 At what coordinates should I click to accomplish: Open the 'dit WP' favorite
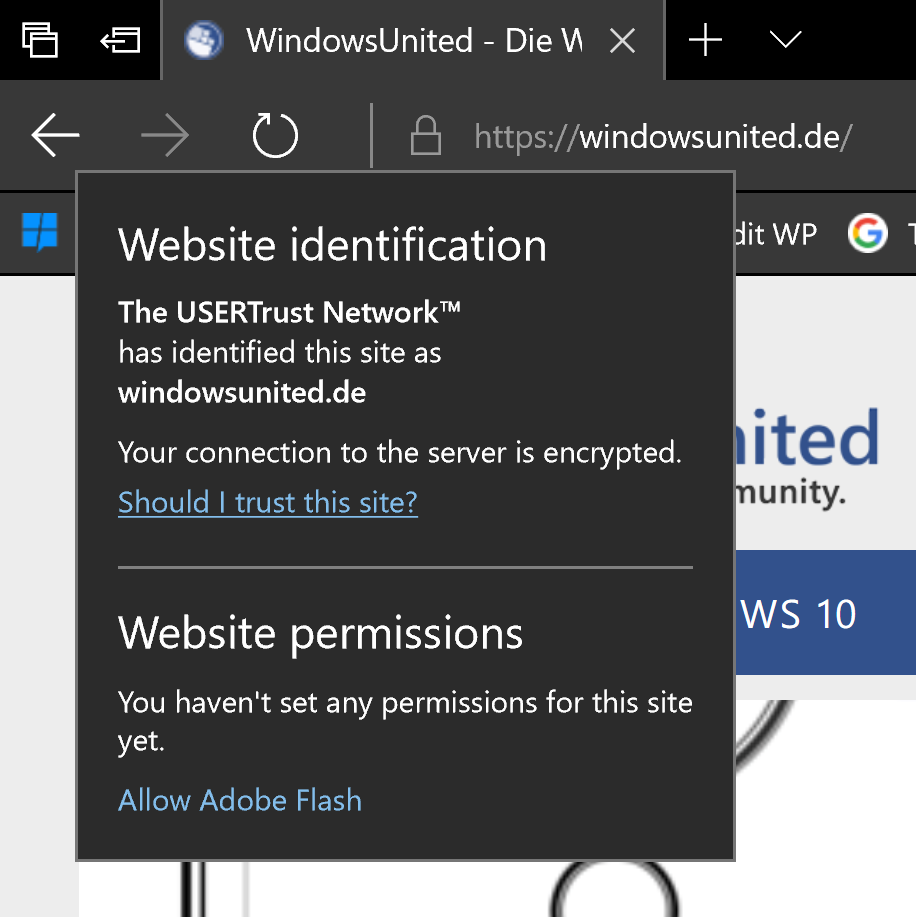coord(777,234)
